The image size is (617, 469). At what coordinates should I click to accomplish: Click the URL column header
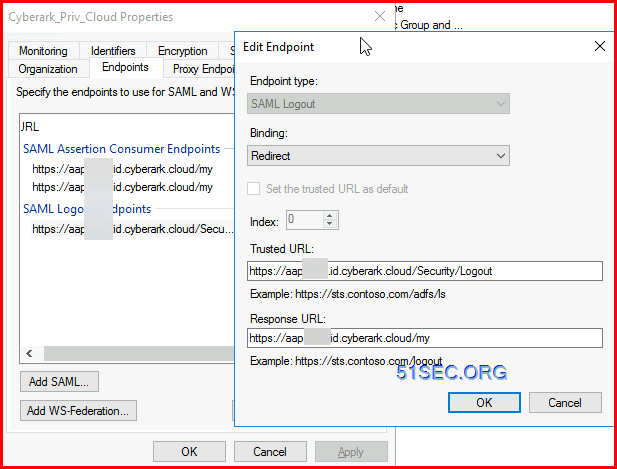click(x=30, y=127)
